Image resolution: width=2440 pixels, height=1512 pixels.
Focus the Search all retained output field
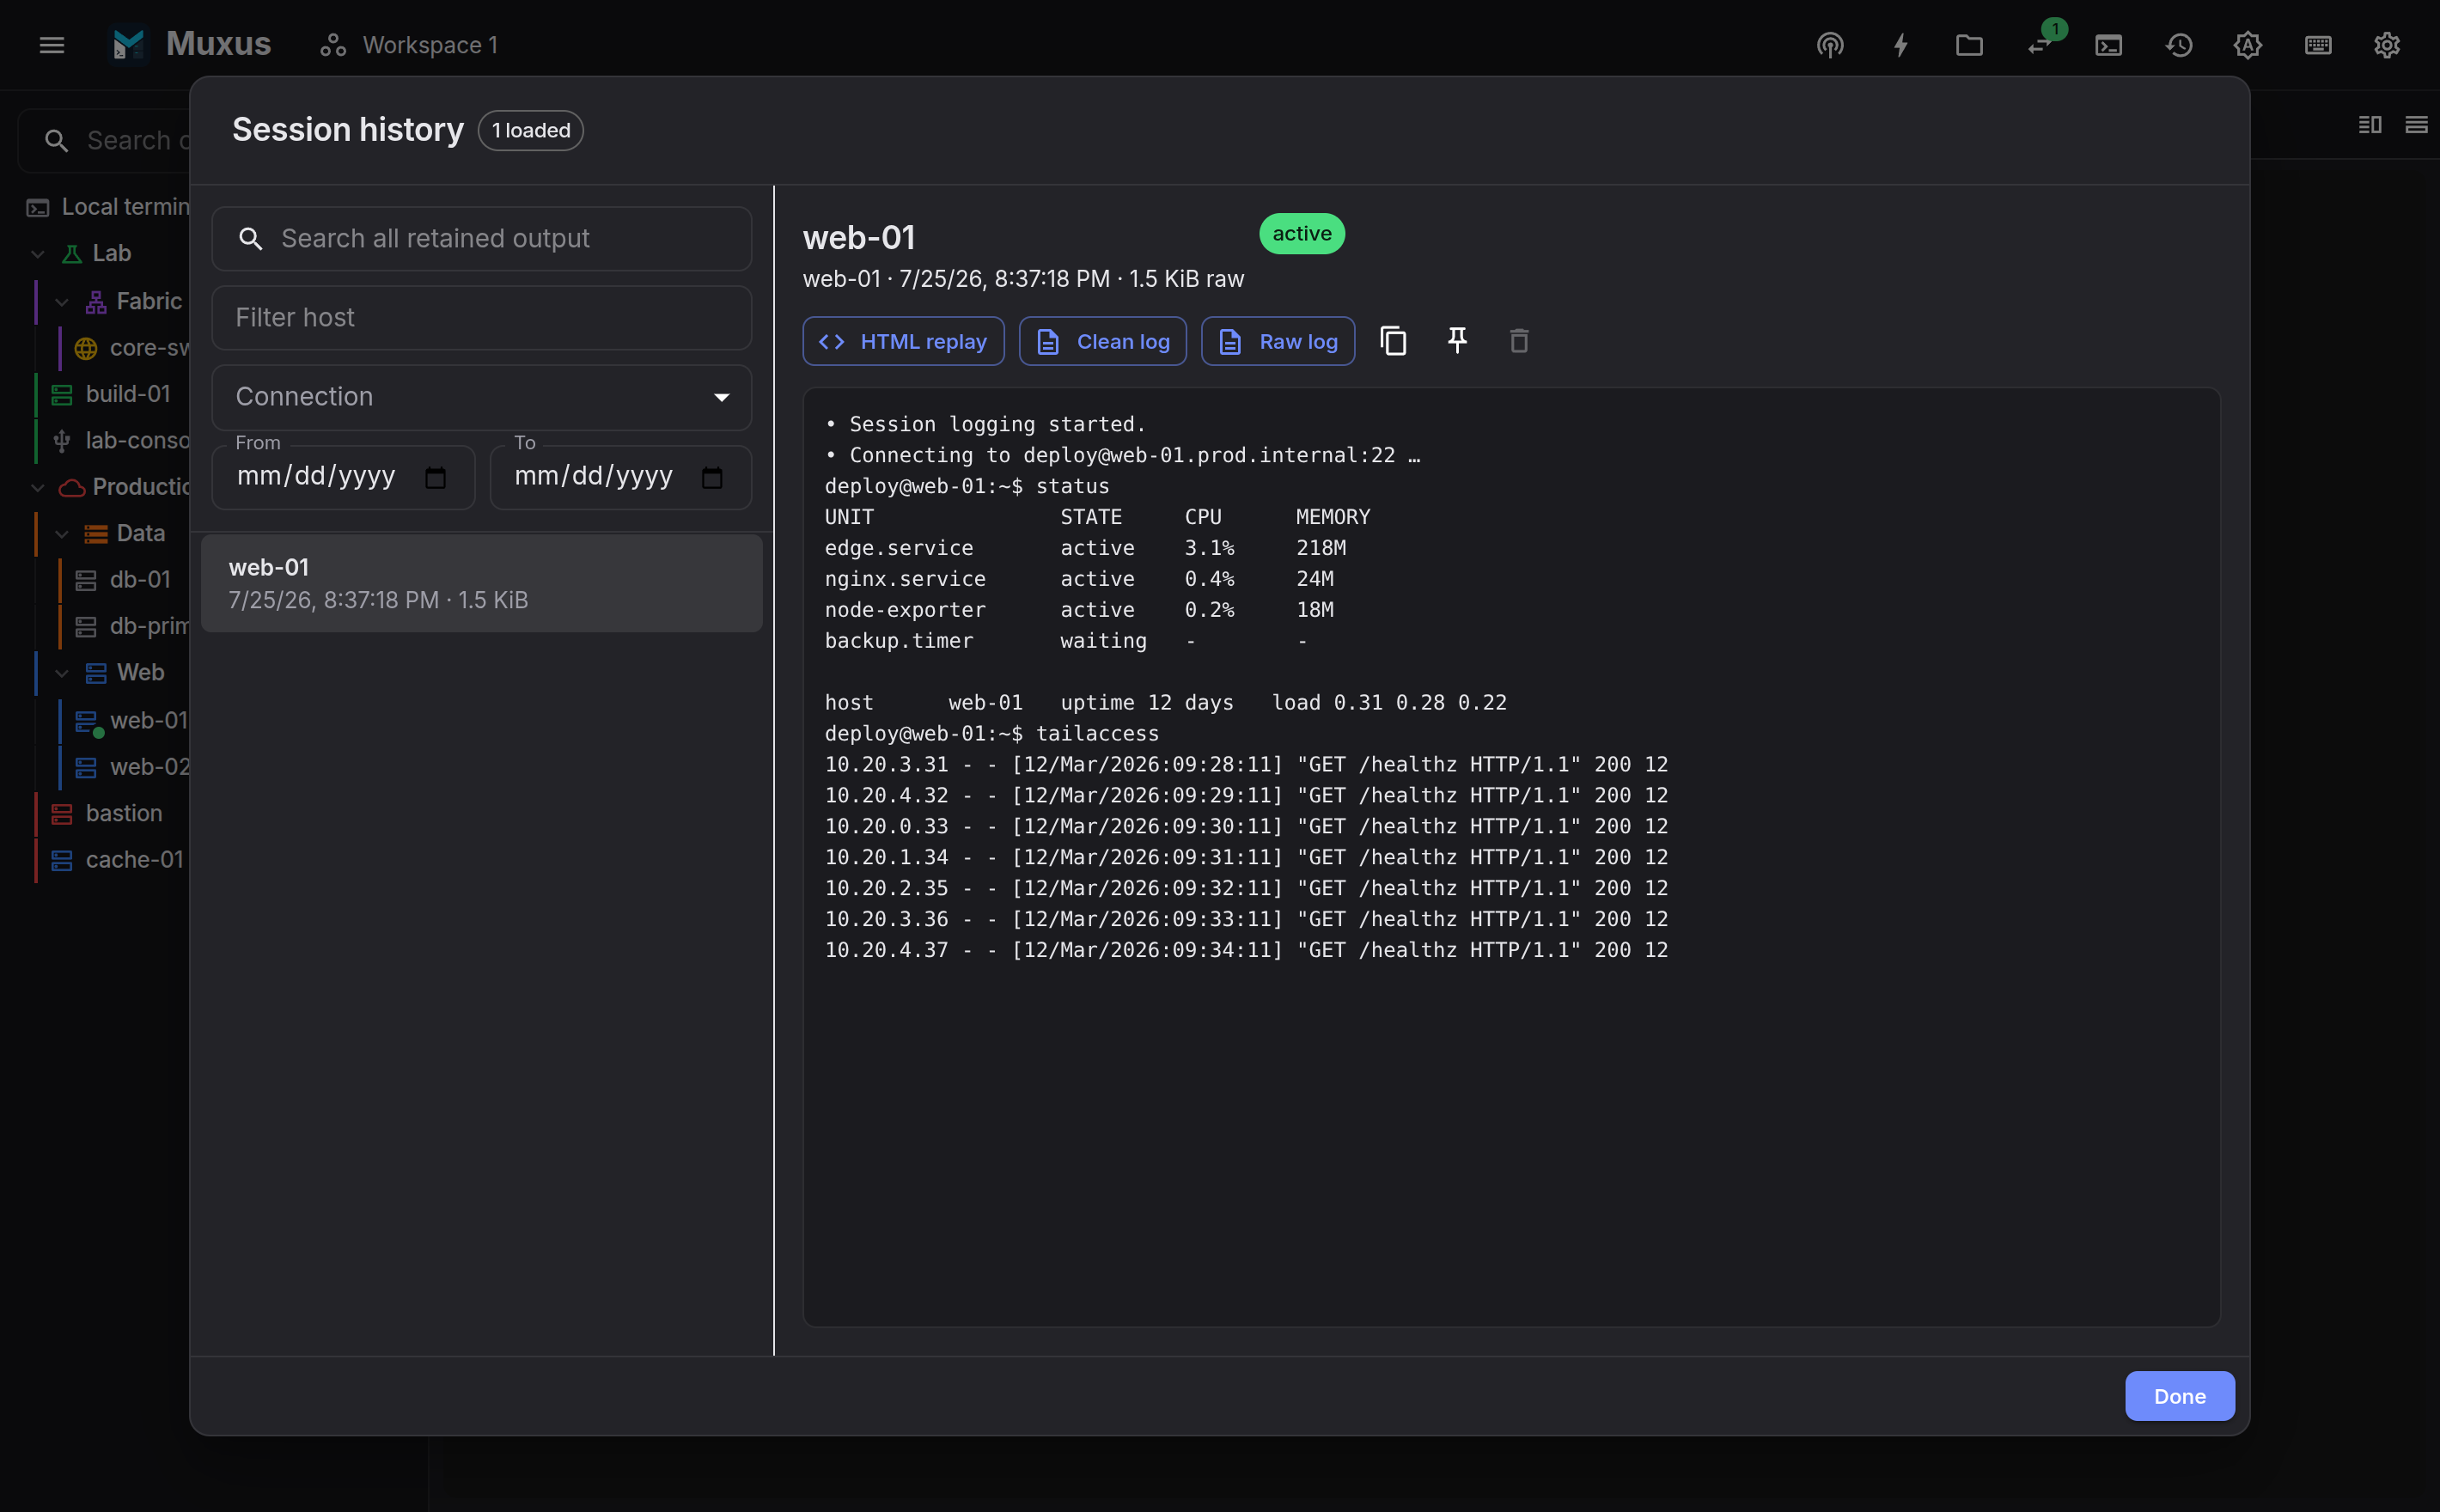point(481,239)
